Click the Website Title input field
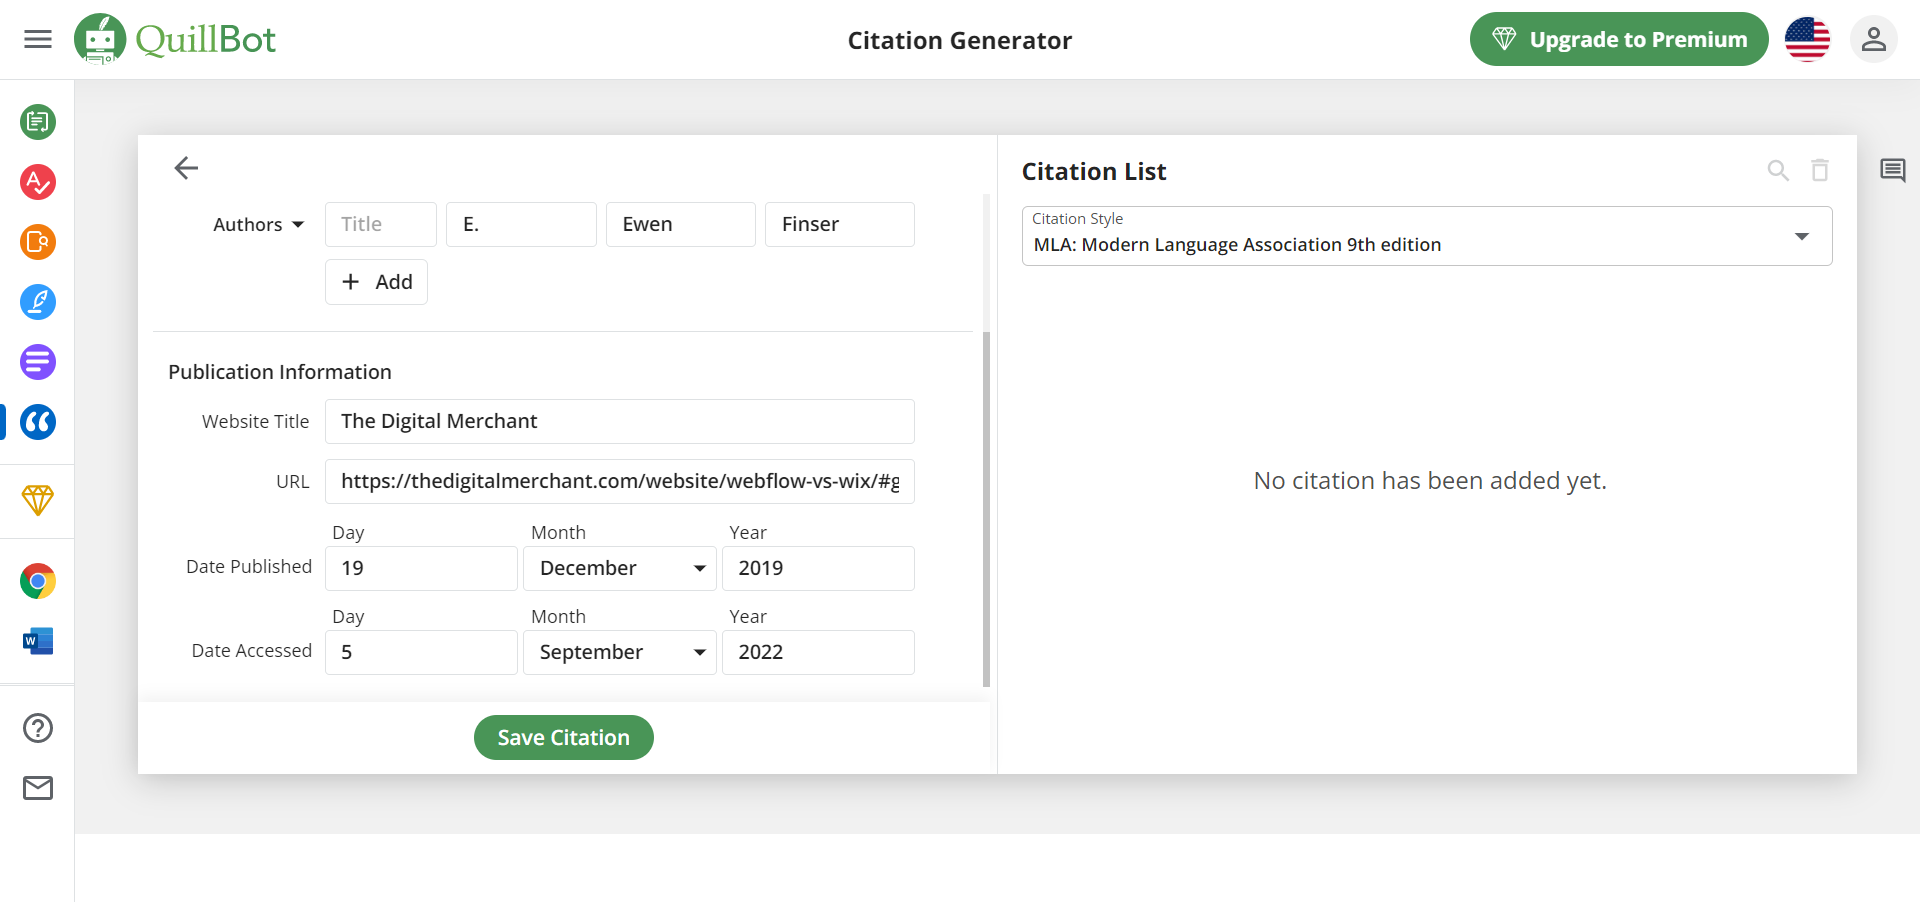1920x902 pixels. [x=620, y=421]
